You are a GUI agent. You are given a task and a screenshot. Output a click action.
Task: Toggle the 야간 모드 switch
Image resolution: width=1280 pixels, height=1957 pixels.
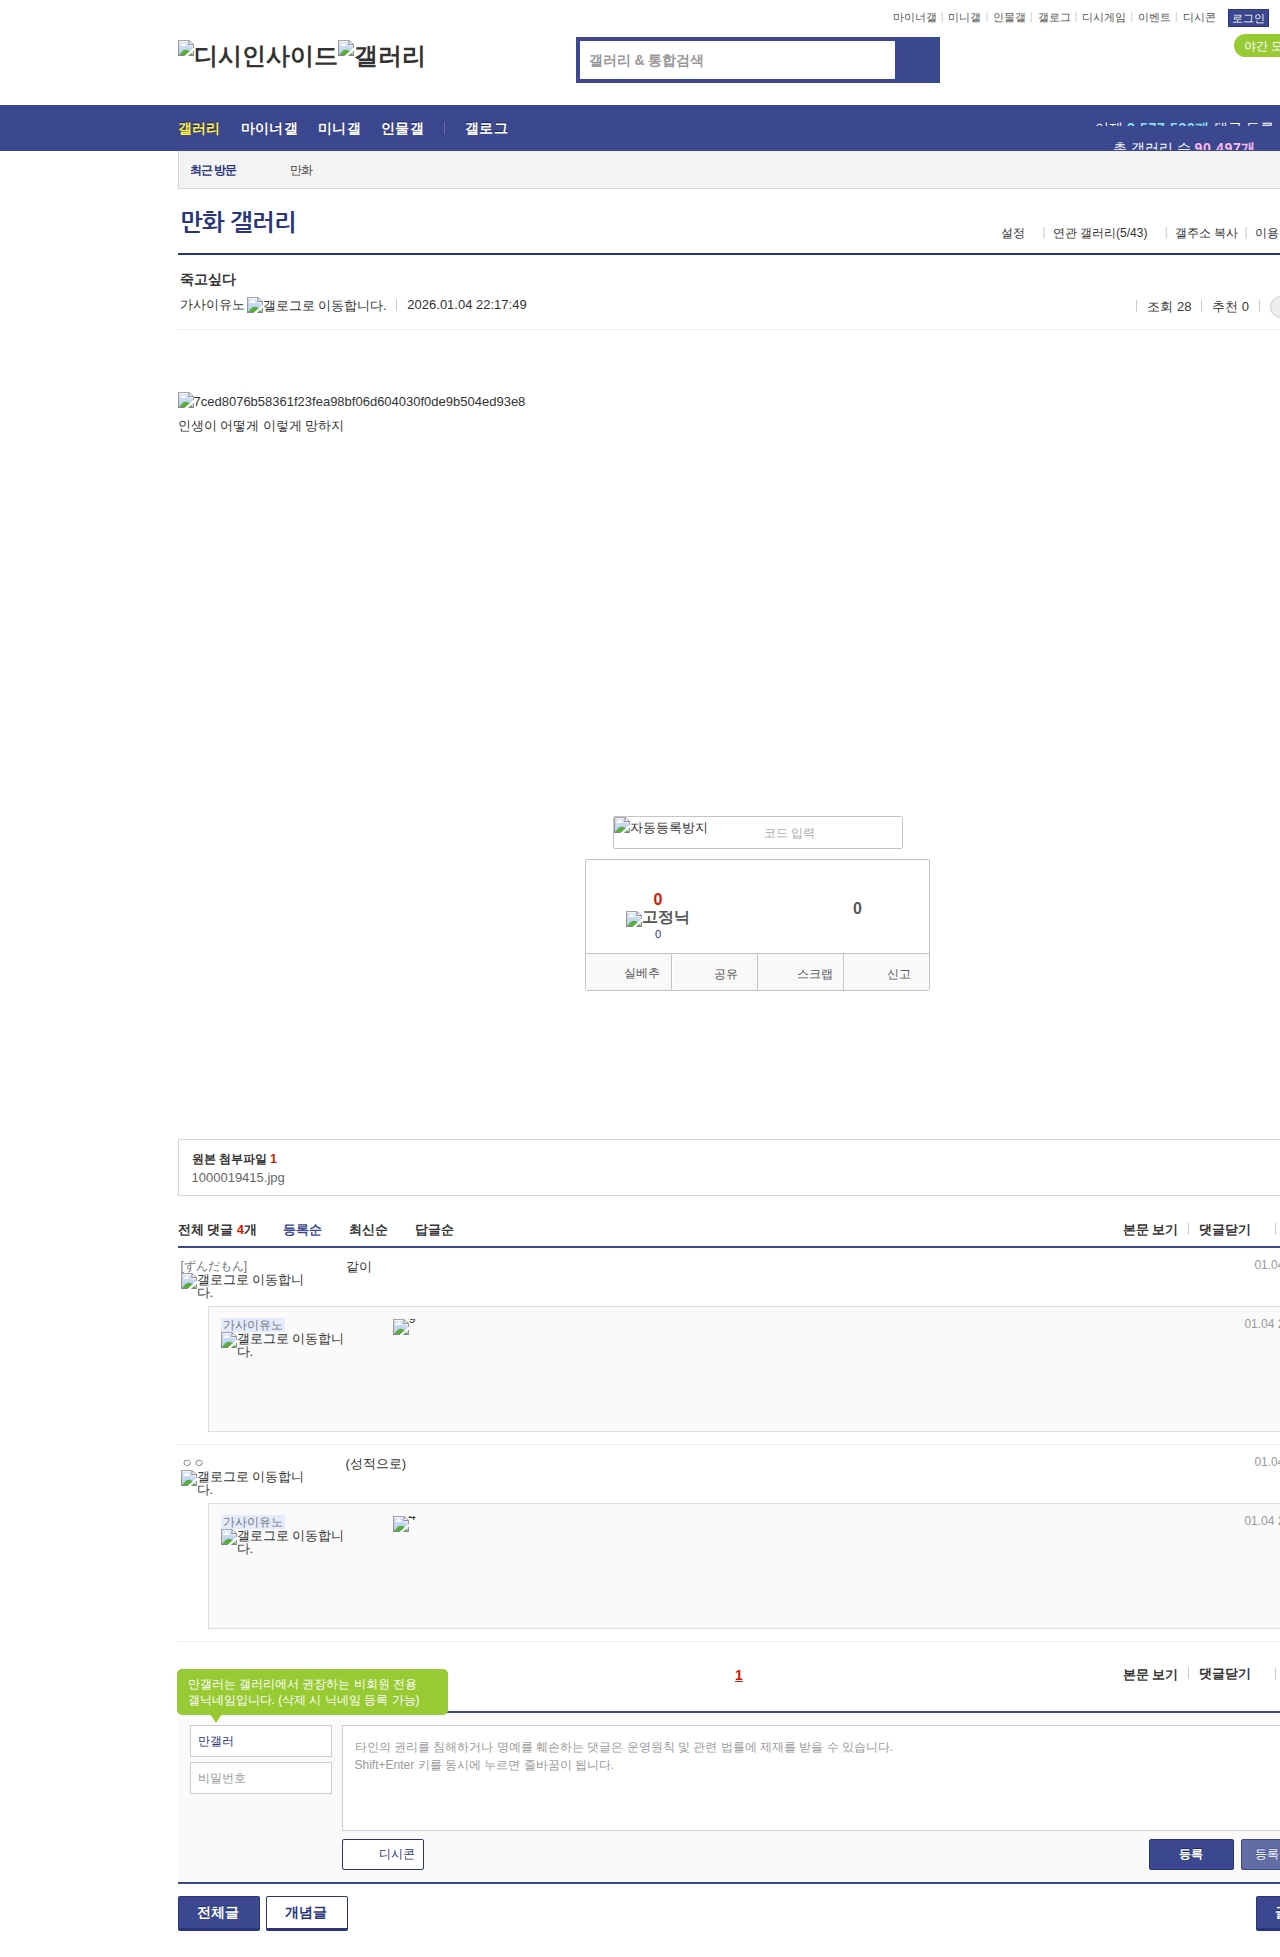coord(1258,46)
